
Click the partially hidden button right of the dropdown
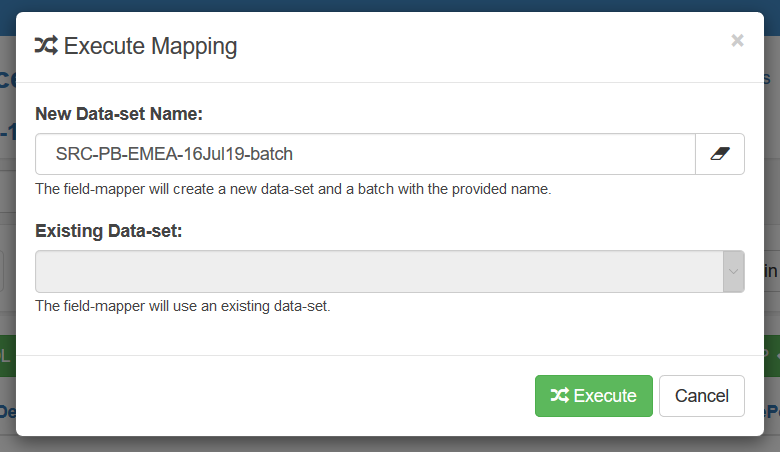(x=771, y=271)
